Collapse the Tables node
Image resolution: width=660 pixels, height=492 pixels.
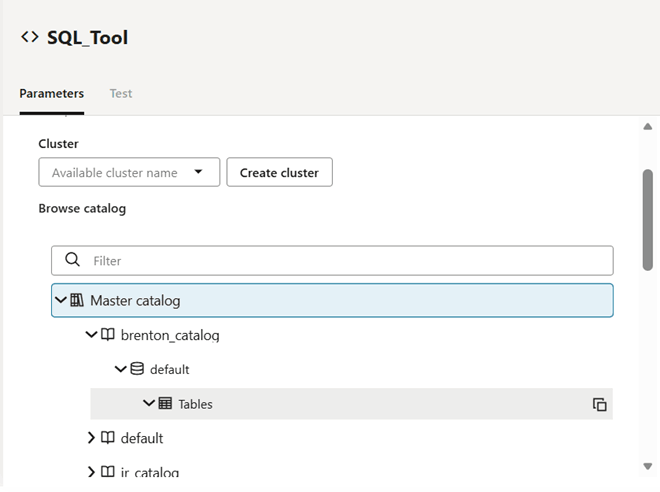(149, 403)
